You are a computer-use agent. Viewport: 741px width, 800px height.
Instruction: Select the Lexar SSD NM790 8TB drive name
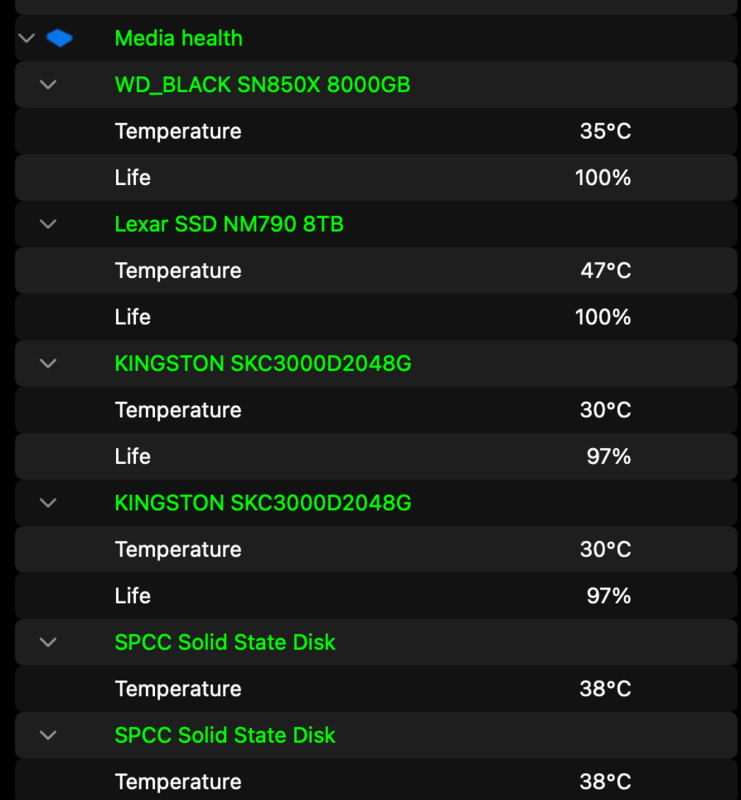pos(229,224)
